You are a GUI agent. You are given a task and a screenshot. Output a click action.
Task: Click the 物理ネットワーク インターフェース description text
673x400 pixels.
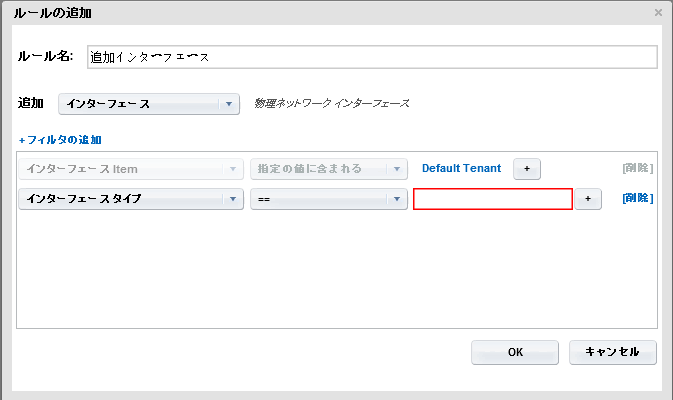(332, 104)
